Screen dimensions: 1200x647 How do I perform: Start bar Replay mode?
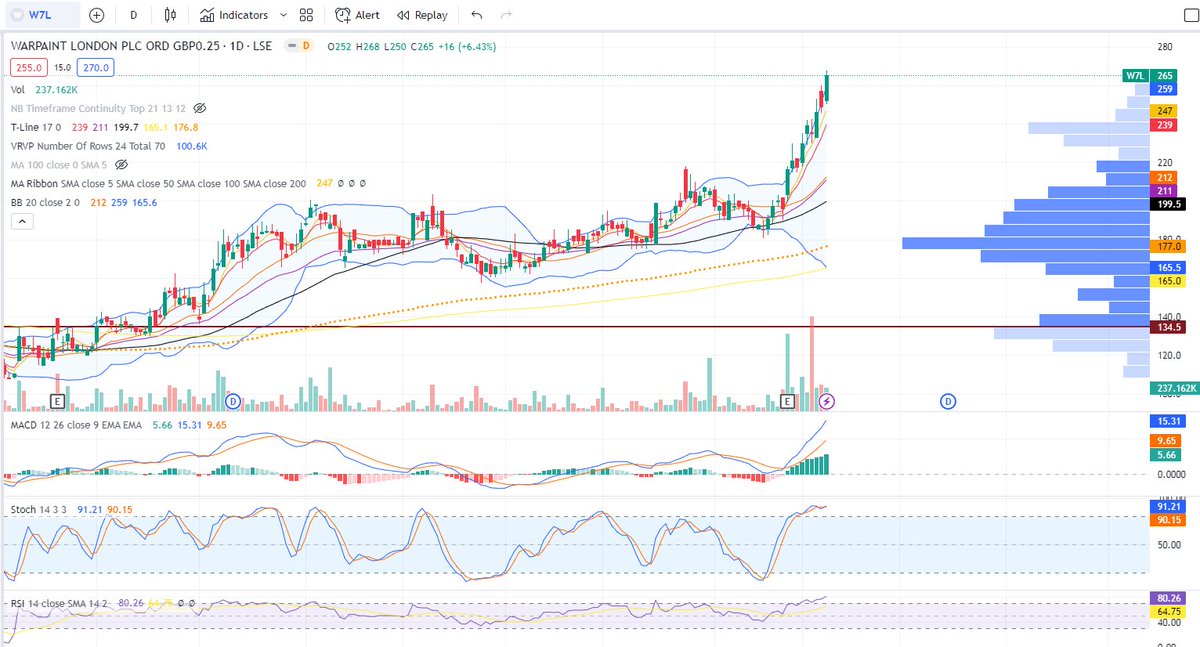(421, 15)
